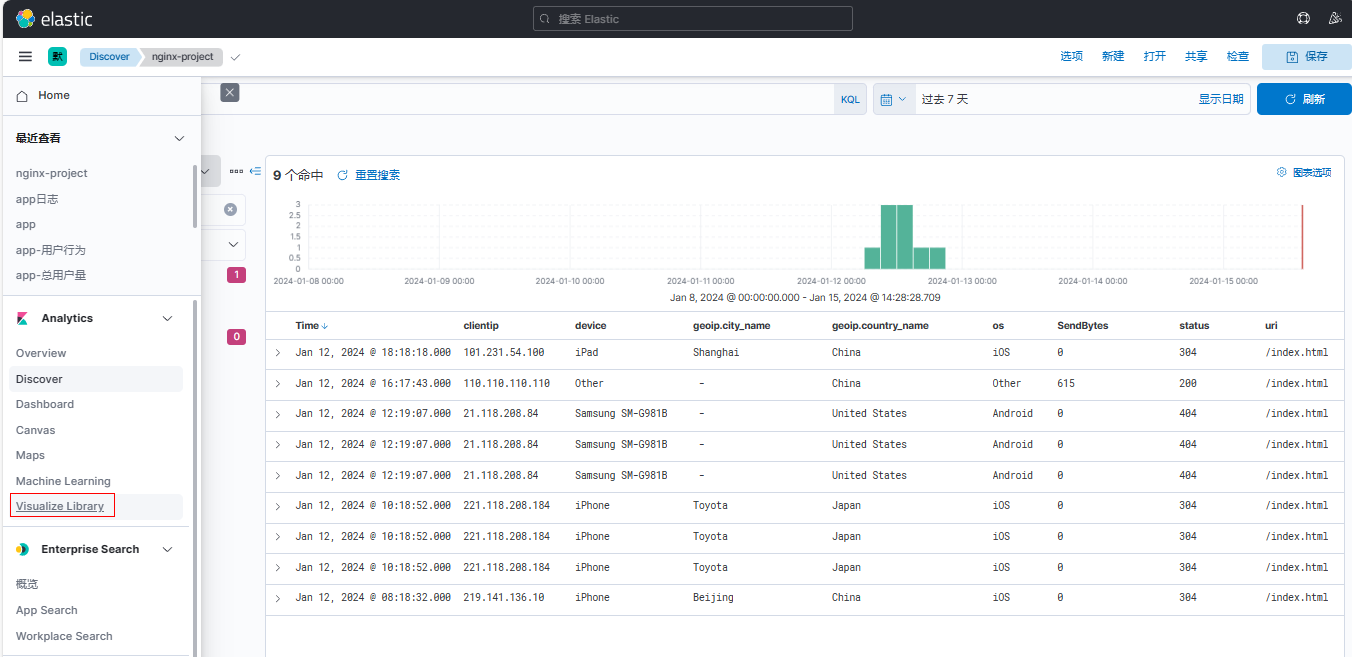Image resolution: width=1352 pixels, height=657 pixels.
Task: Click the collapse sidebar arrow icon
Action: [255, 171]
